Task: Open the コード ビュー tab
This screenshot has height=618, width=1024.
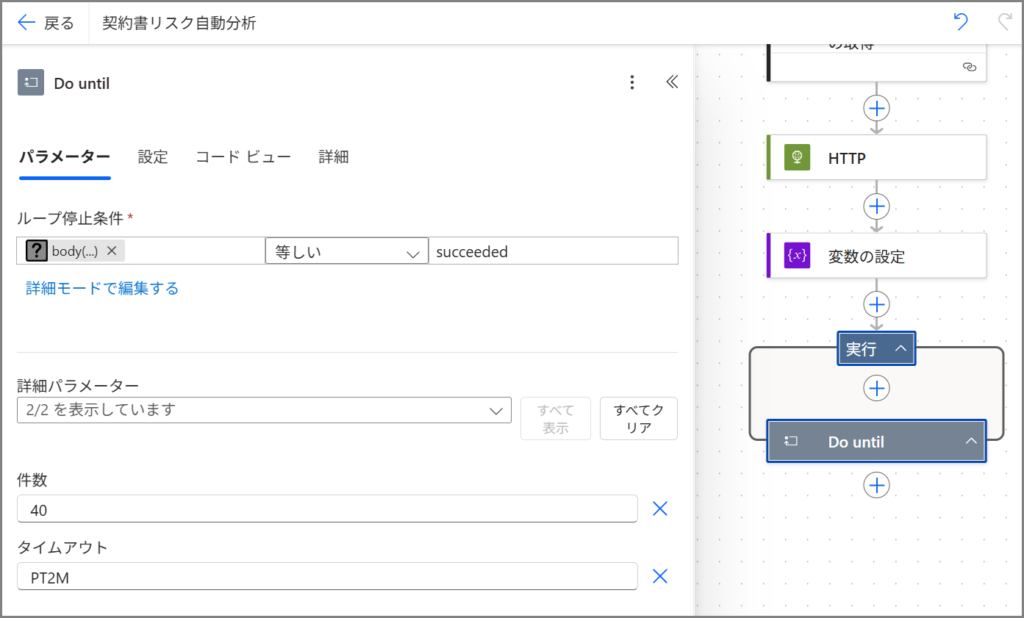Action: click(243, 157)
